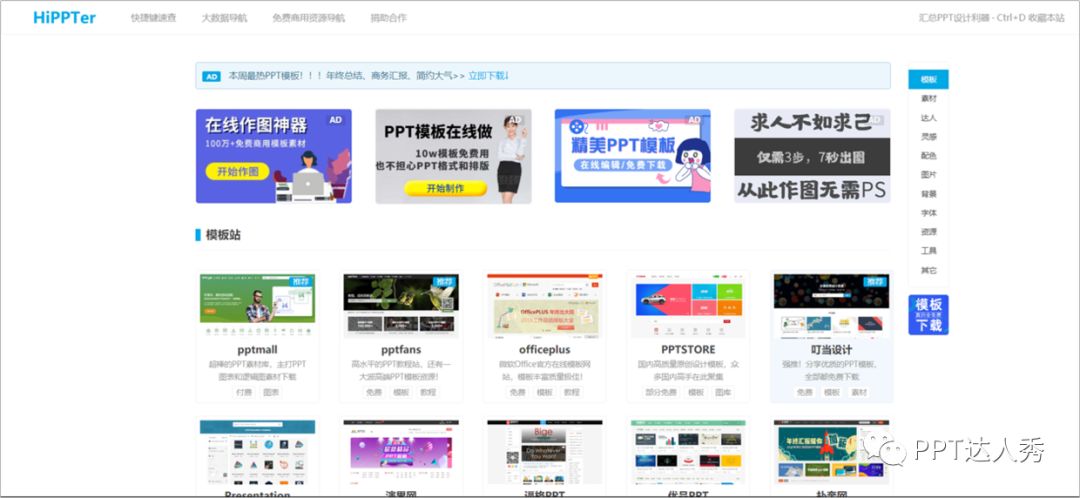Click the 免费 tag under officeplus
This screenshot has width=1080, height=498.
point(517,392)
